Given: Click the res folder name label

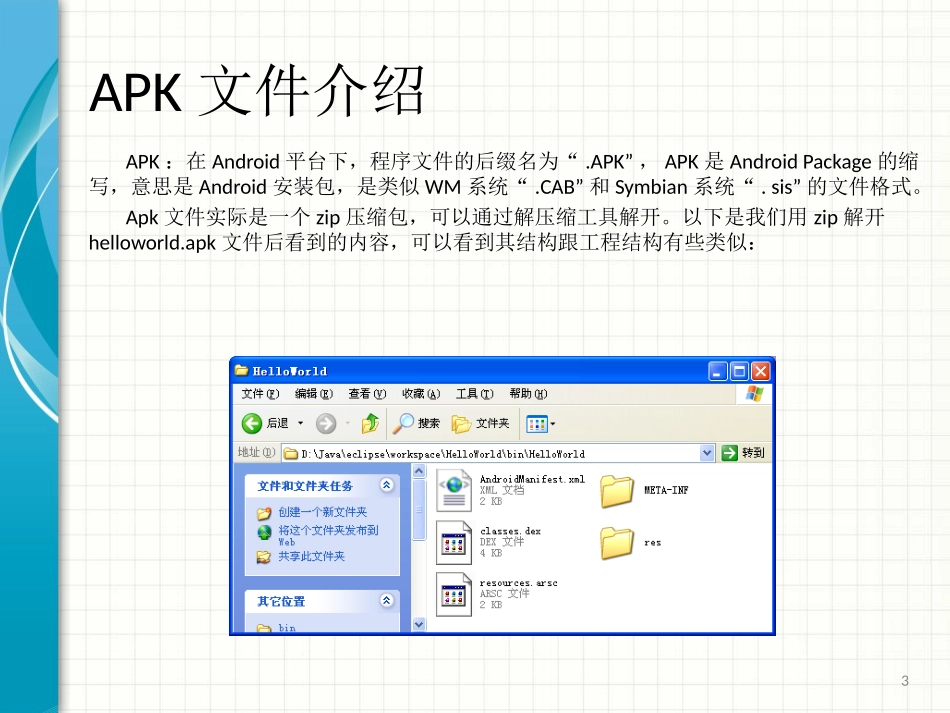Looking at the screenshot, I should [x=653, y=543].
